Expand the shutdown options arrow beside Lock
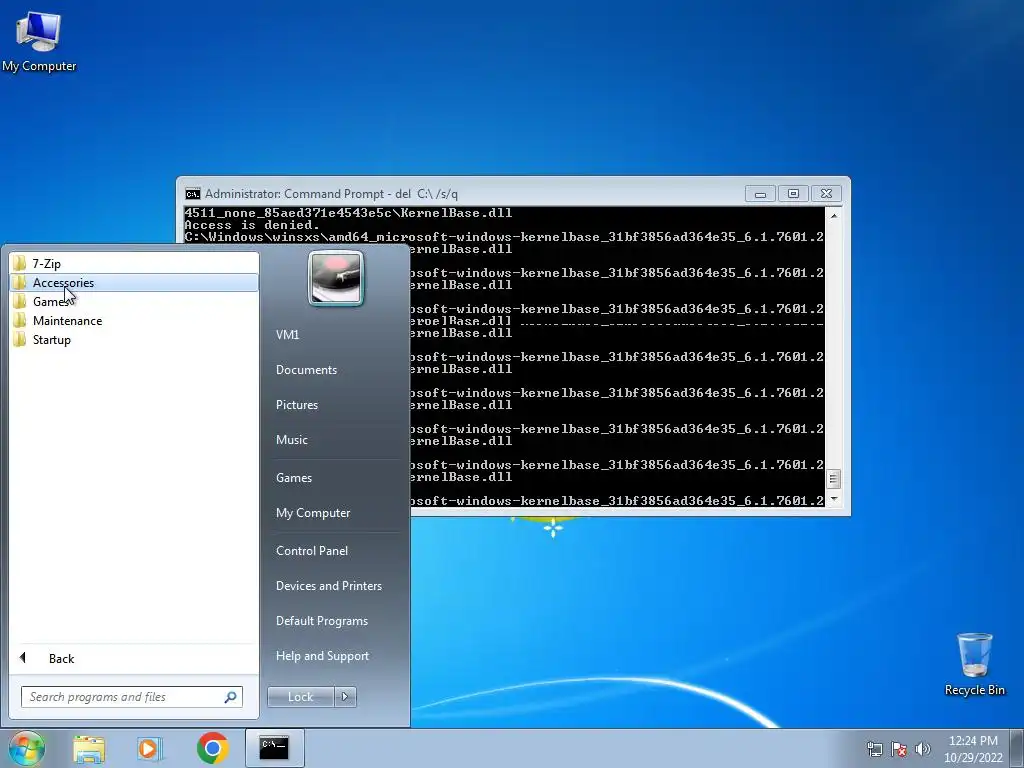1024x768 pixels. click(x=345, y=697)
